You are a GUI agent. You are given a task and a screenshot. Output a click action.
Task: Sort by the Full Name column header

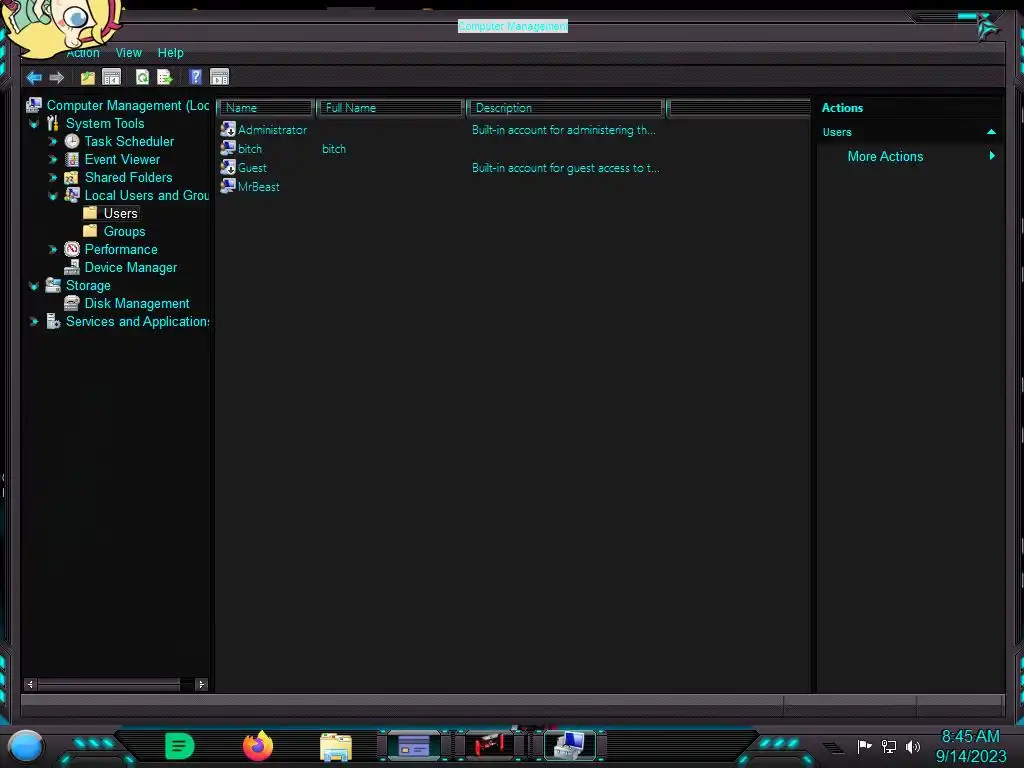point(390,108)
